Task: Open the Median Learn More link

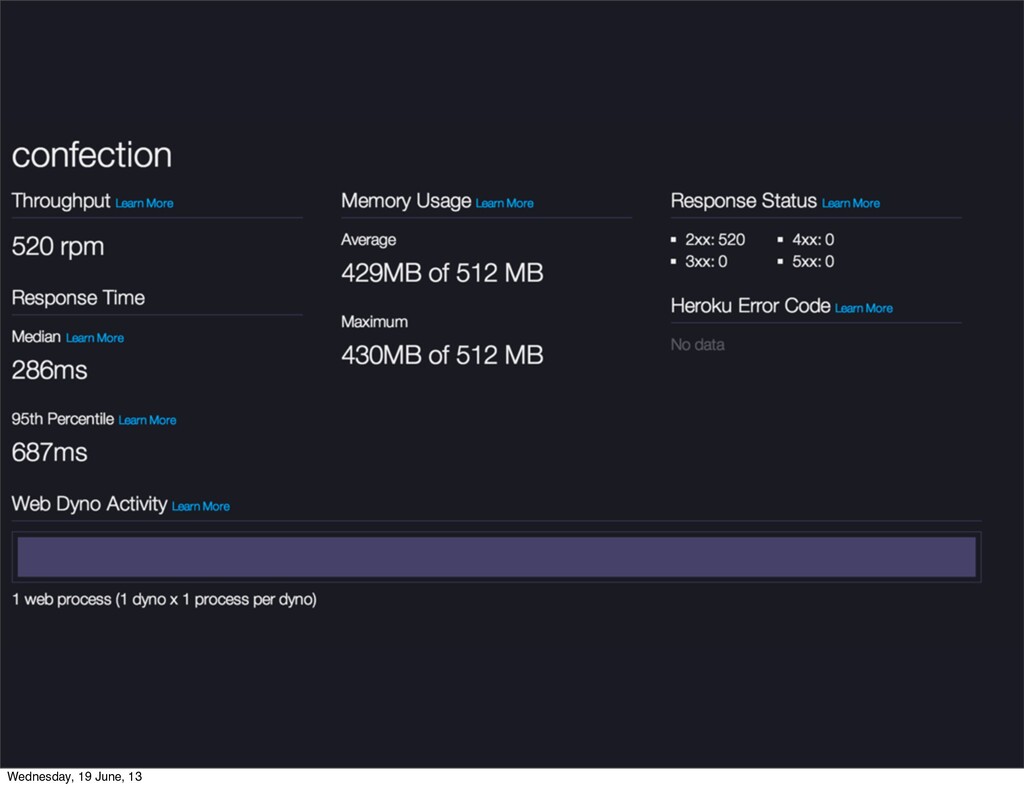Action: 95,338
